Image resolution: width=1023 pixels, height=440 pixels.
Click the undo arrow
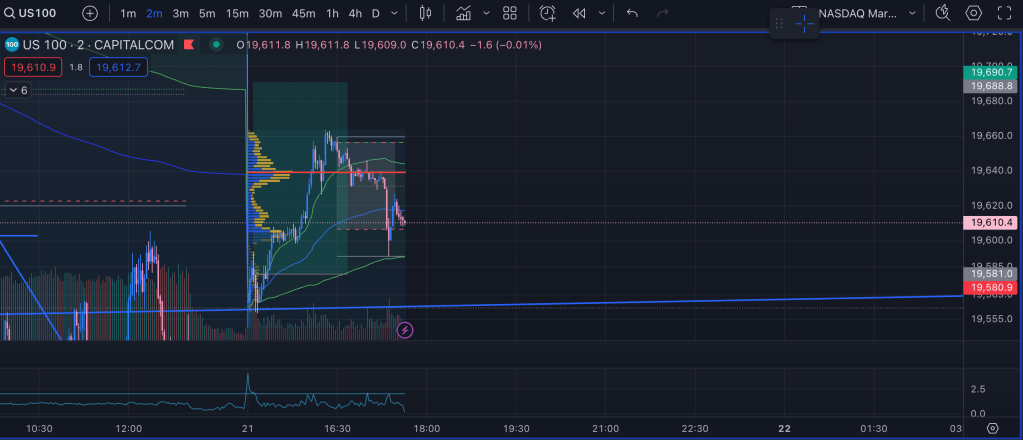631,13
